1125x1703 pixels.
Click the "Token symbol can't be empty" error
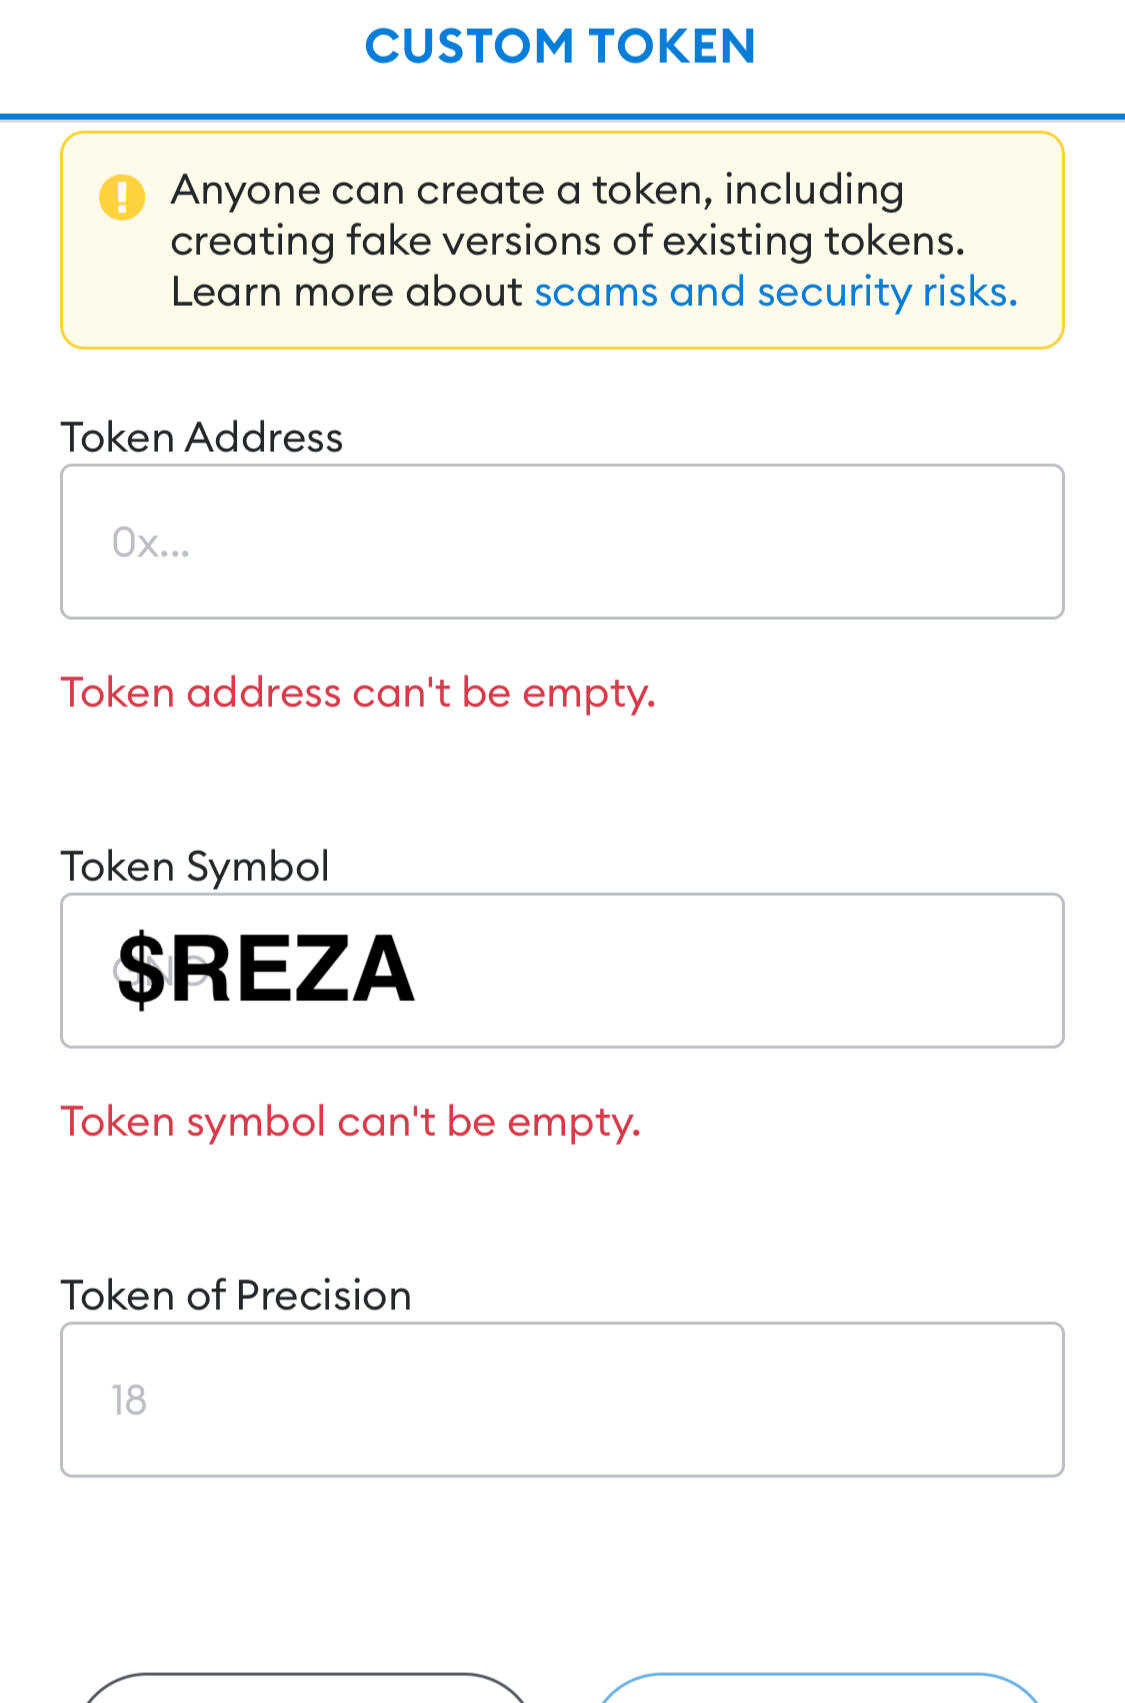[350, 1121]
